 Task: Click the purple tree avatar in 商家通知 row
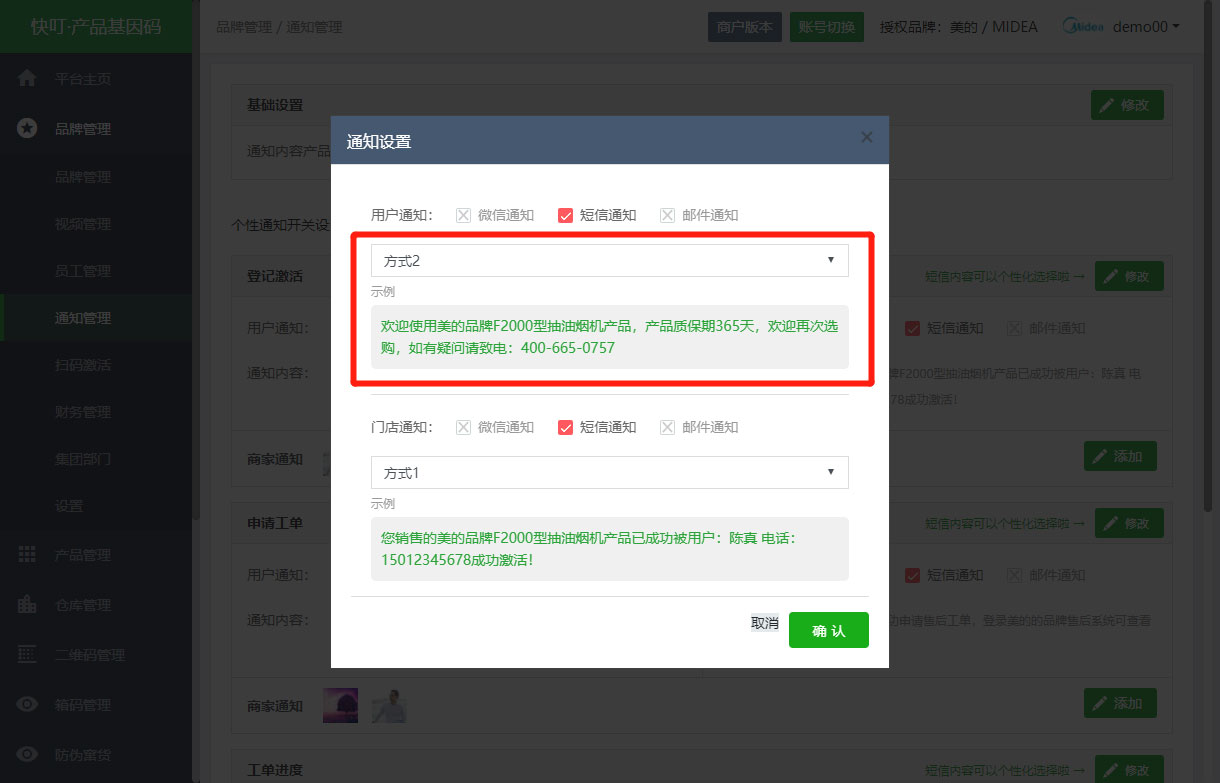click(340, 706)
